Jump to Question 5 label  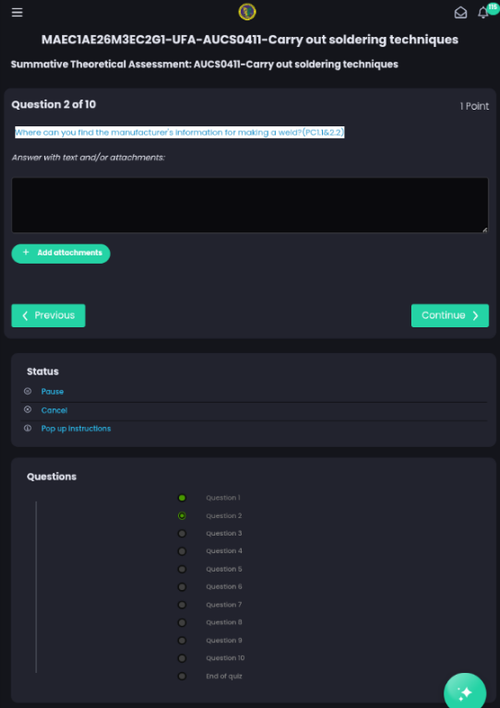point(224,569)
